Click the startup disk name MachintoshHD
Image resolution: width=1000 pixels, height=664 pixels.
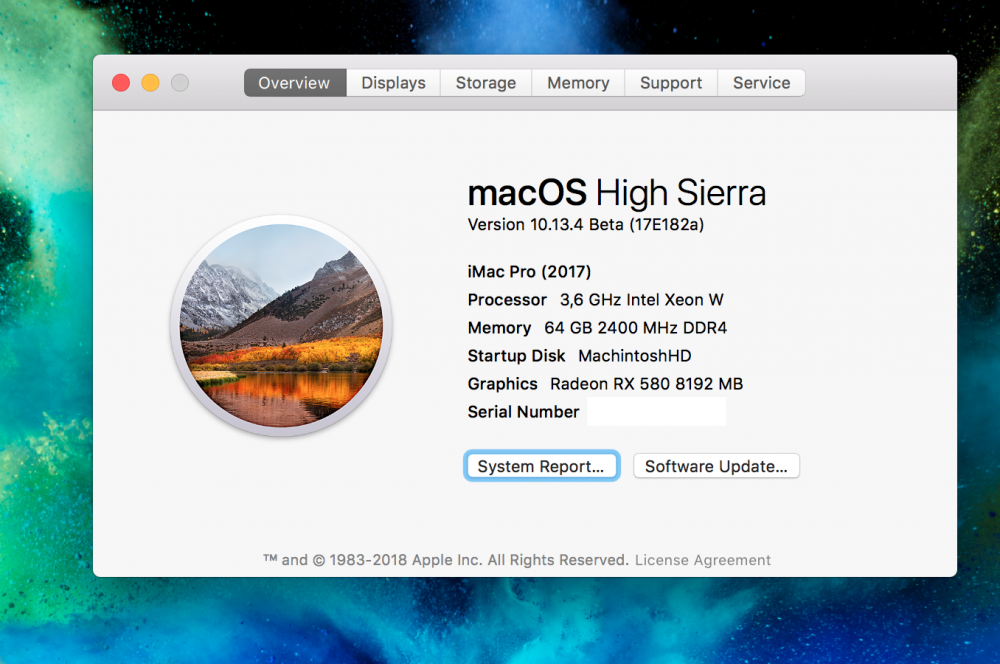pyautogui.click(x=635, y=356)
